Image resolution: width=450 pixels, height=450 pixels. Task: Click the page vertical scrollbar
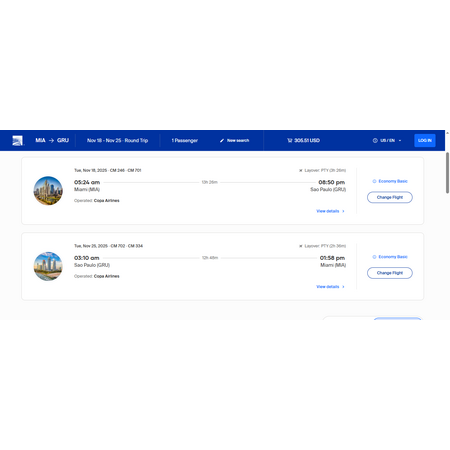[x=447, y=173]
